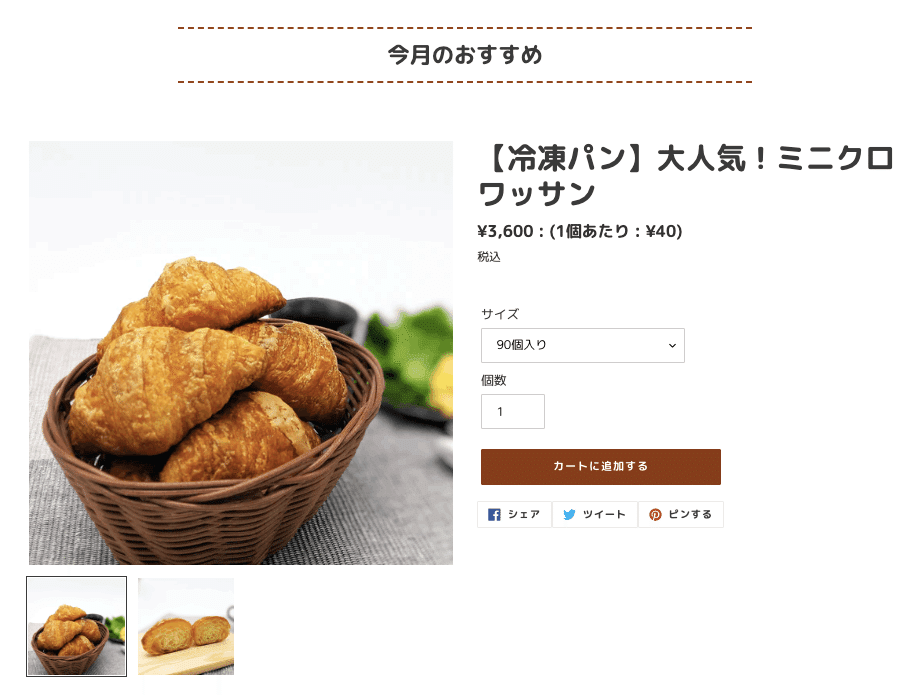
Task: Click the large croissant basket product image
Action: coord(241,352)
